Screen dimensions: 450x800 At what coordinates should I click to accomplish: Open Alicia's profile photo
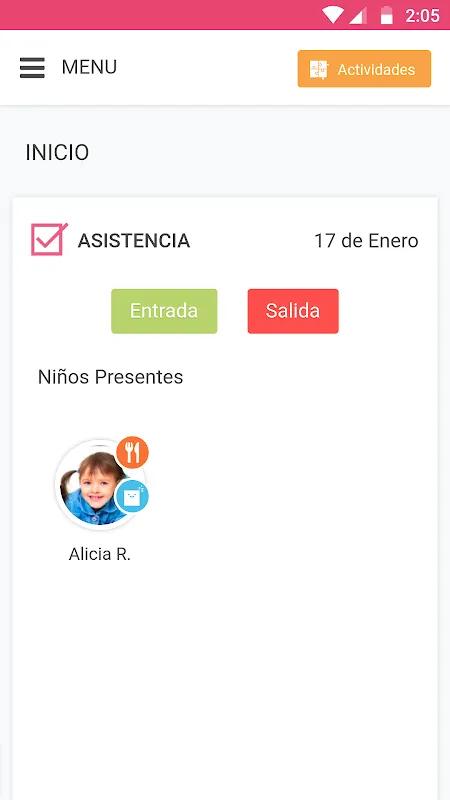coord(94,487)
